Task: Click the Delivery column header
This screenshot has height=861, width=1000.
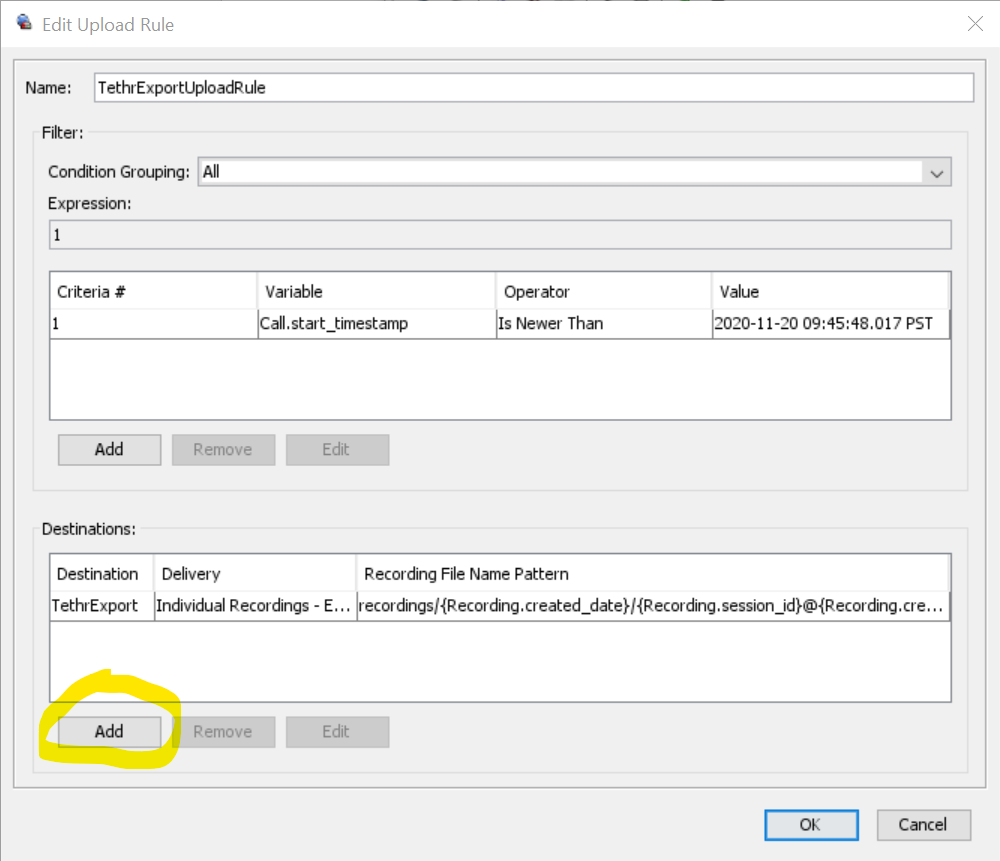Action: coord(255,574)
